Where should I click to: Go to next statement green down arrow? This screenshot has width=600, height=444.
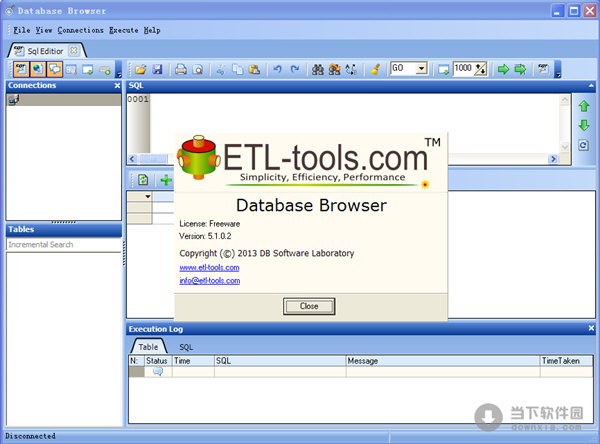coord(584,125)
